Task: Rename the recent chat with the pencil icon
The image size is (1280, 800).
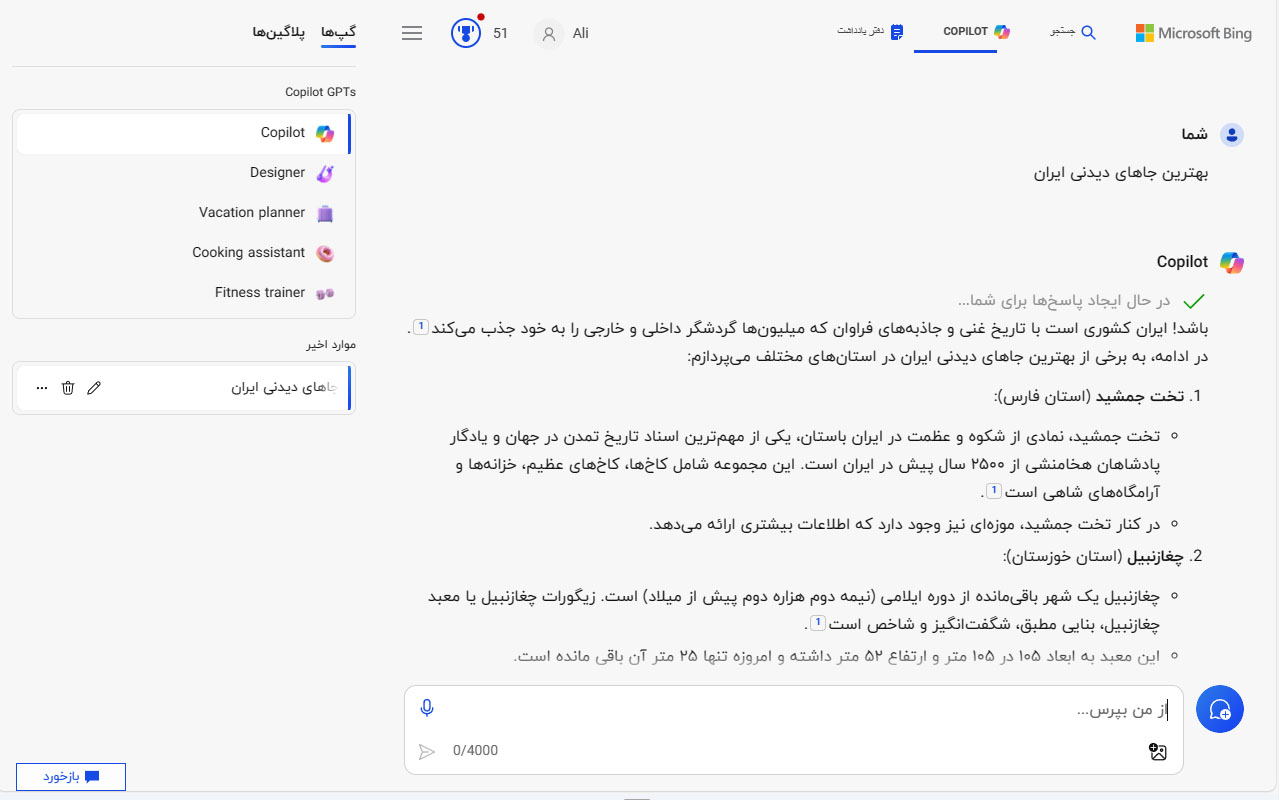Action: click(x=94, y=387)
